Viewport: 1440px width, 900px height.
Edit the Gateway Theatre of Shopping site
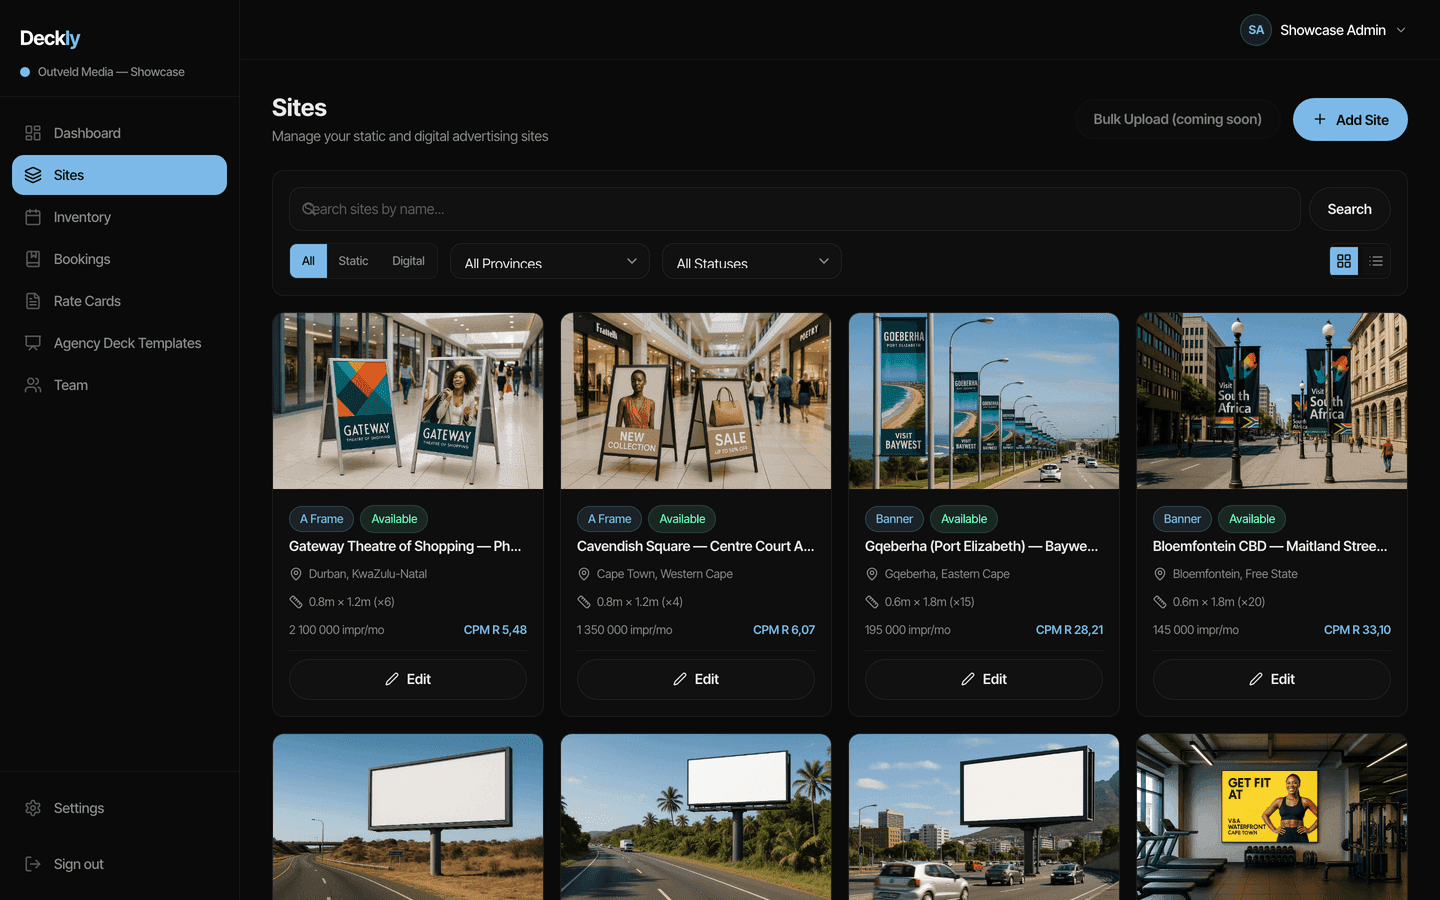408,679
